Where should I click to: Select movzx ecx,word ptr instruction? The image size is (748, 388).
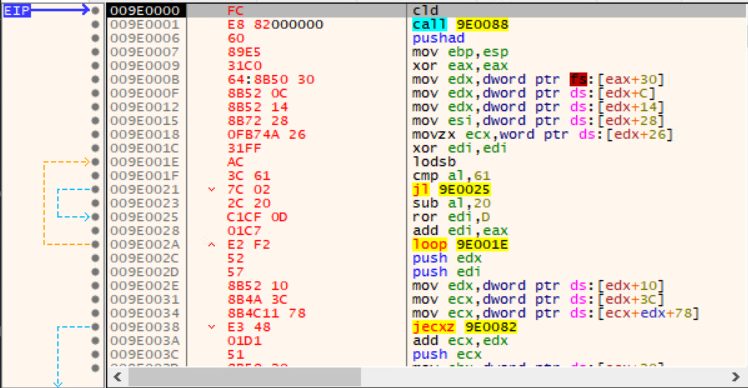[x=543, y=135]
